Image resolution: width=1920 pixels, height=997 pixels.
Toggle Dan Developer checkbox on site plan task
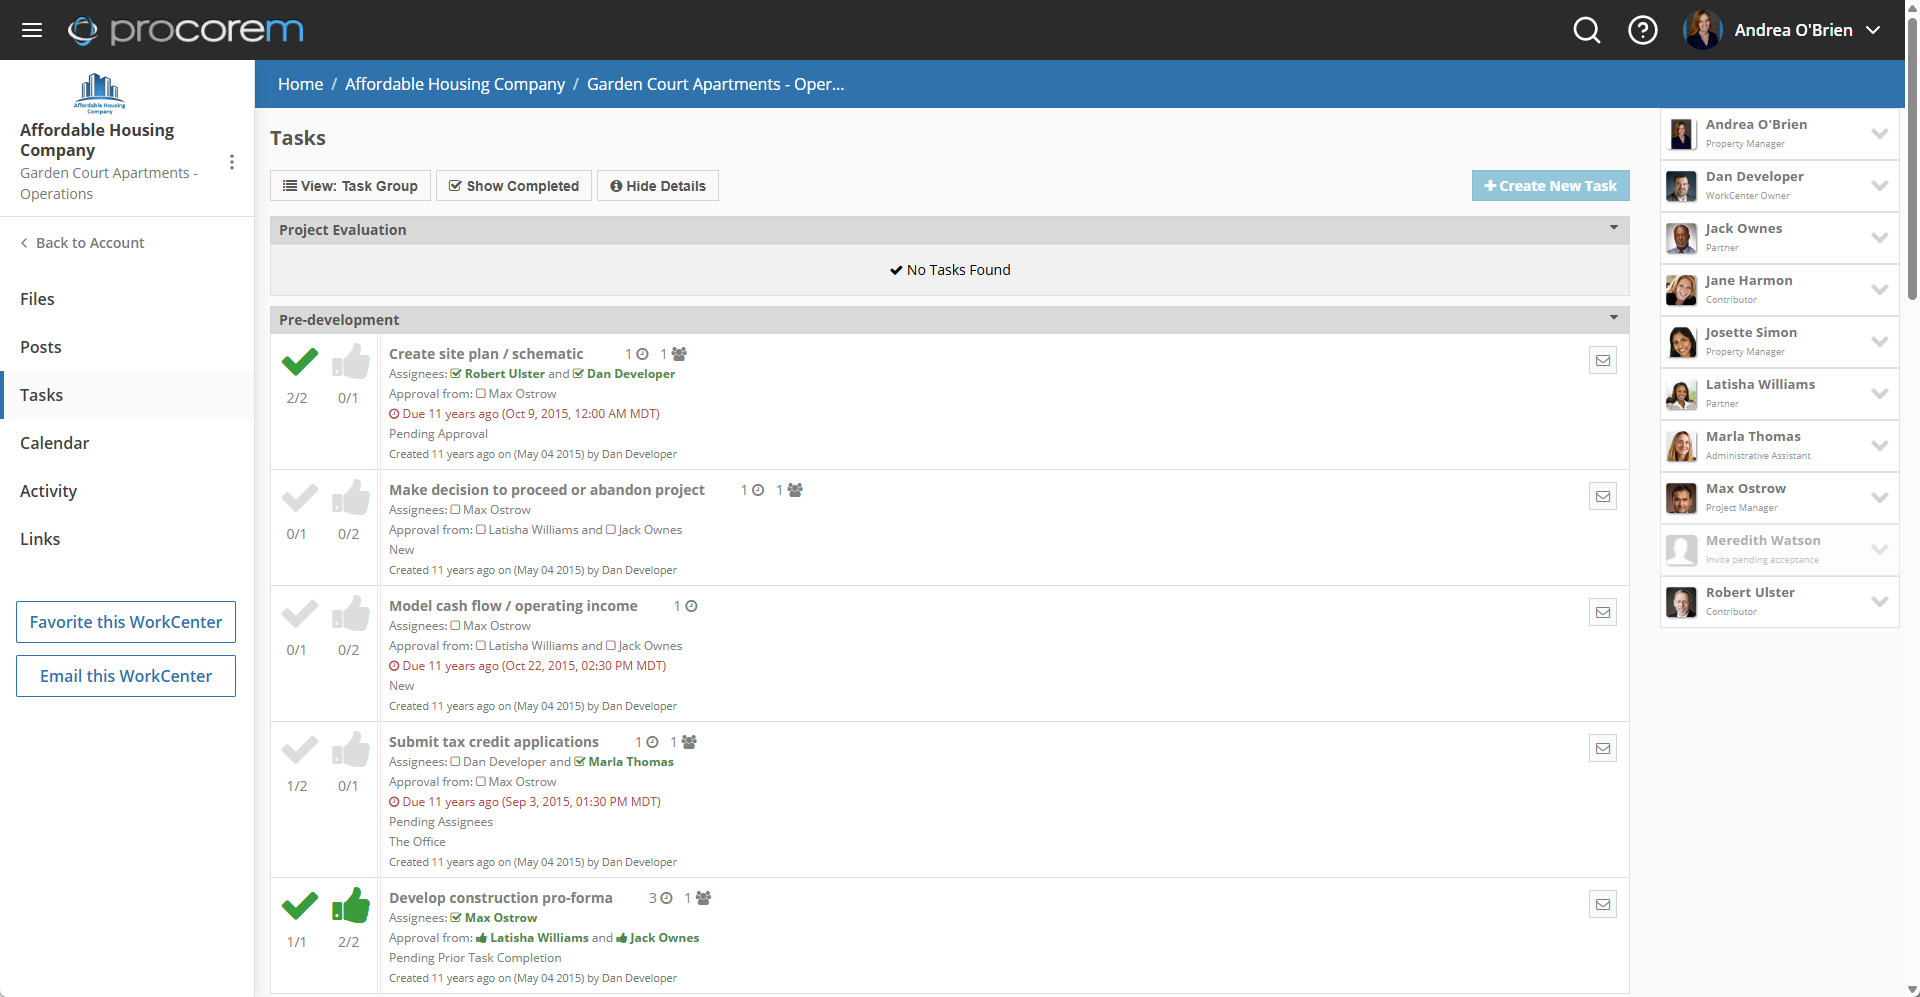578,374
